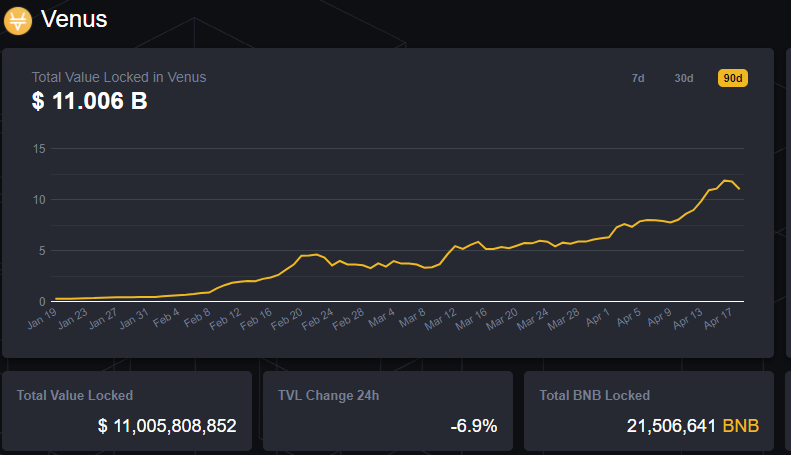This screenshot has height=455, width=791.
Task: Click the $ 11,005,808,852 amount
Action: click(x=167, y=426)
